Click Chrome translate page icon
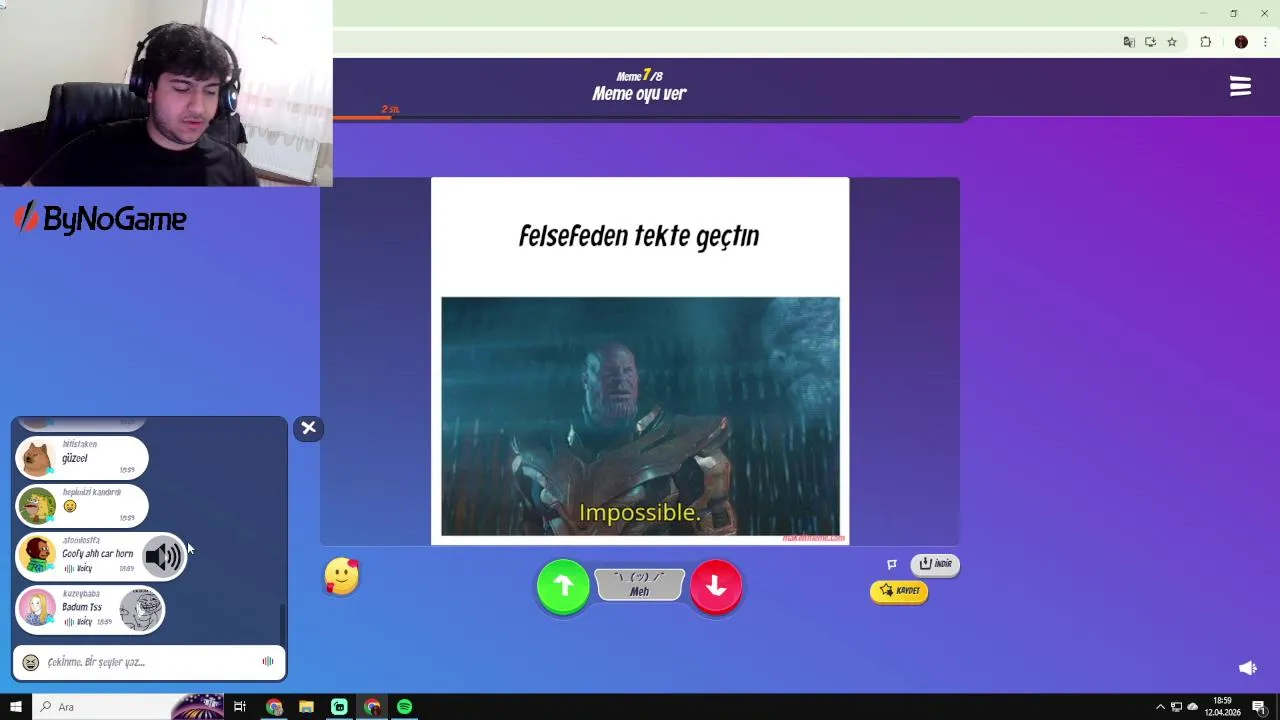1280x720 pixels. (1129, 42)
